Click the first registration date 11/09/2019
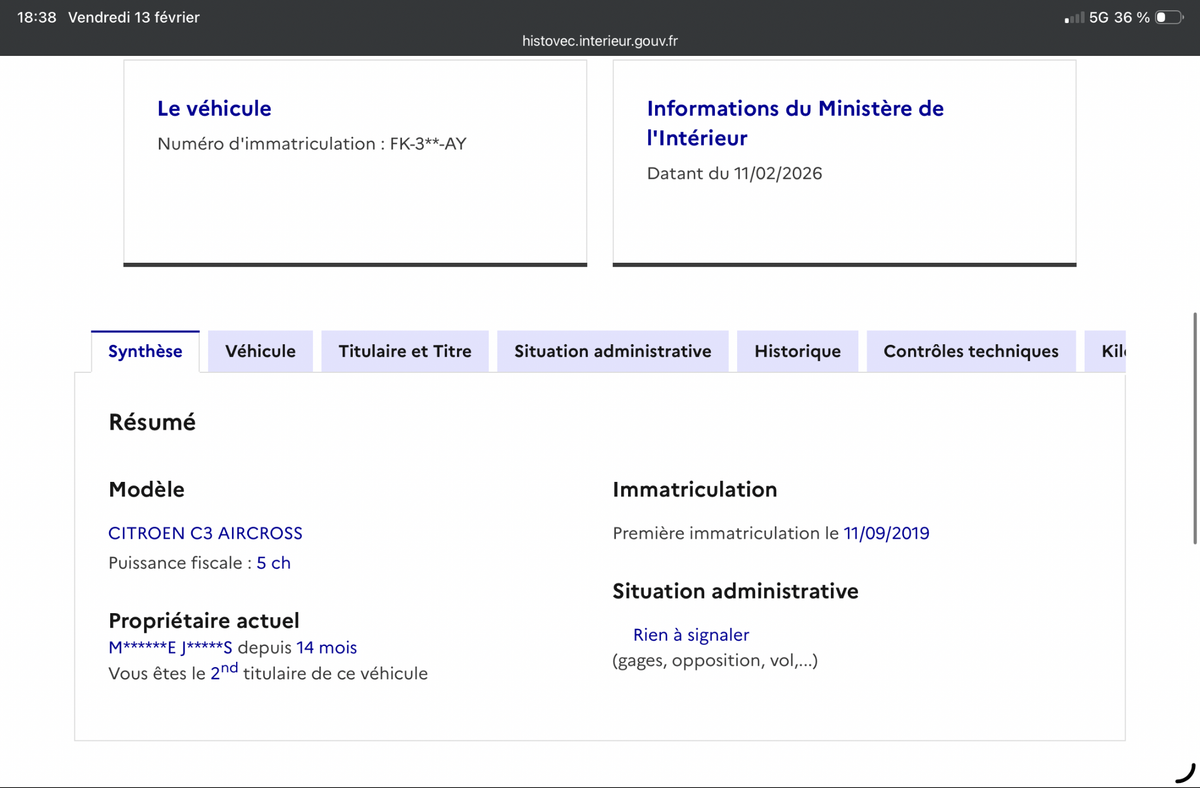 (x=886, y=533)
